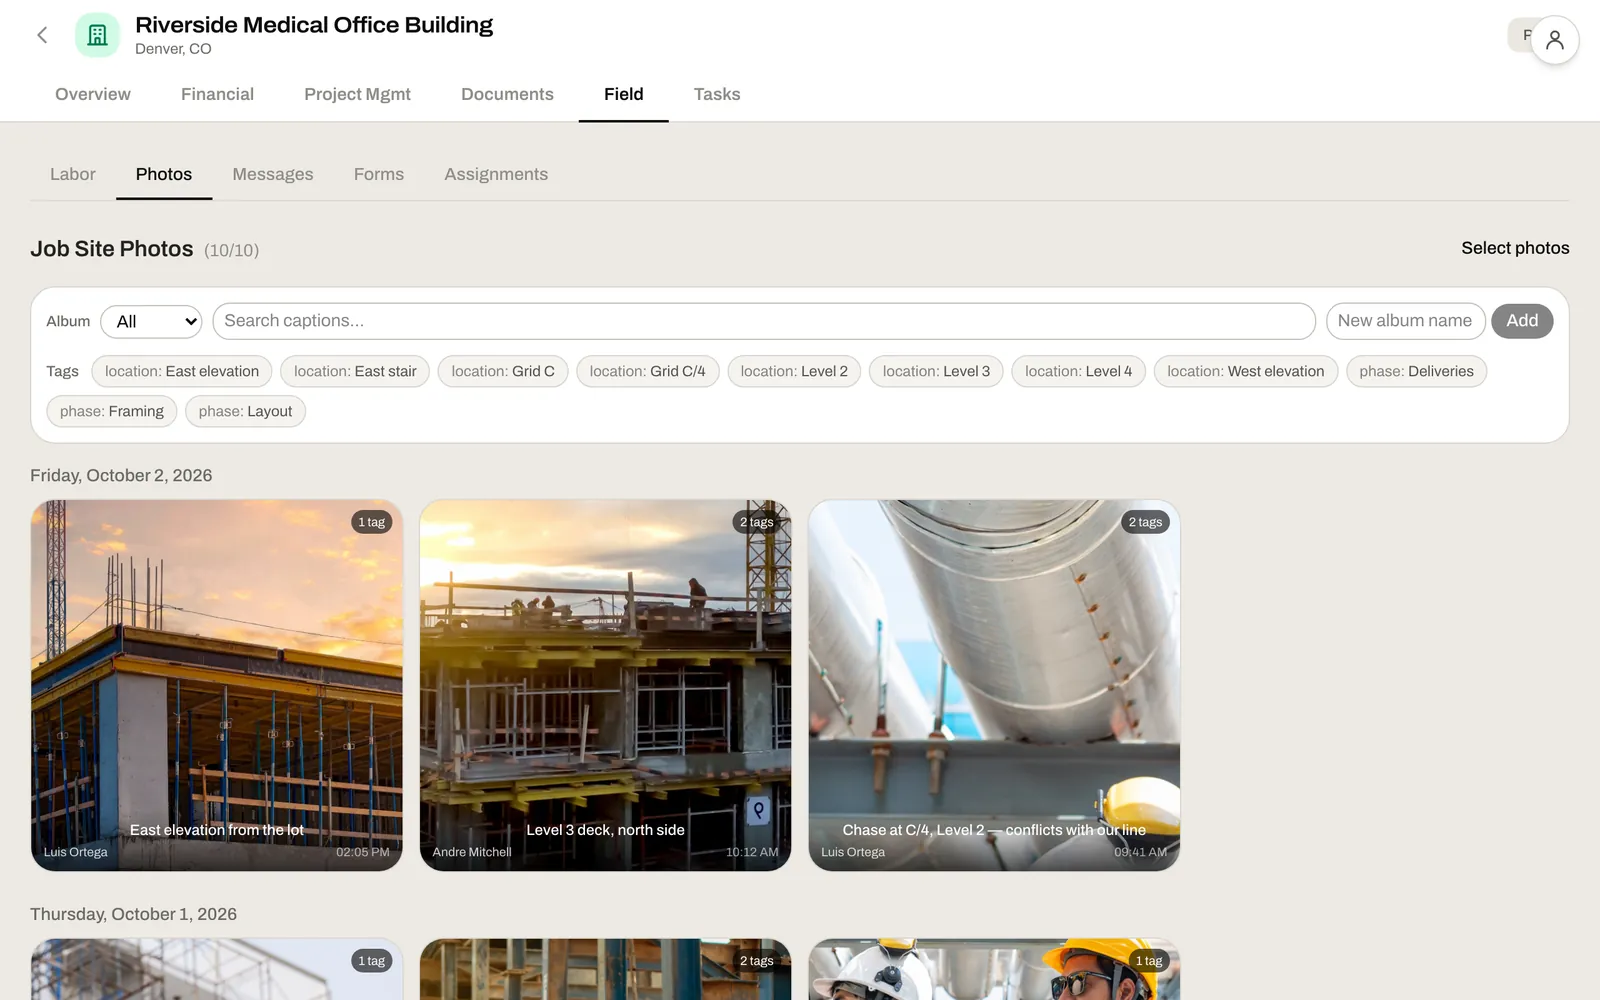Show the Forms sub-tab
This screenshot has width=1600, height=1000.
[x=379, y=174]
